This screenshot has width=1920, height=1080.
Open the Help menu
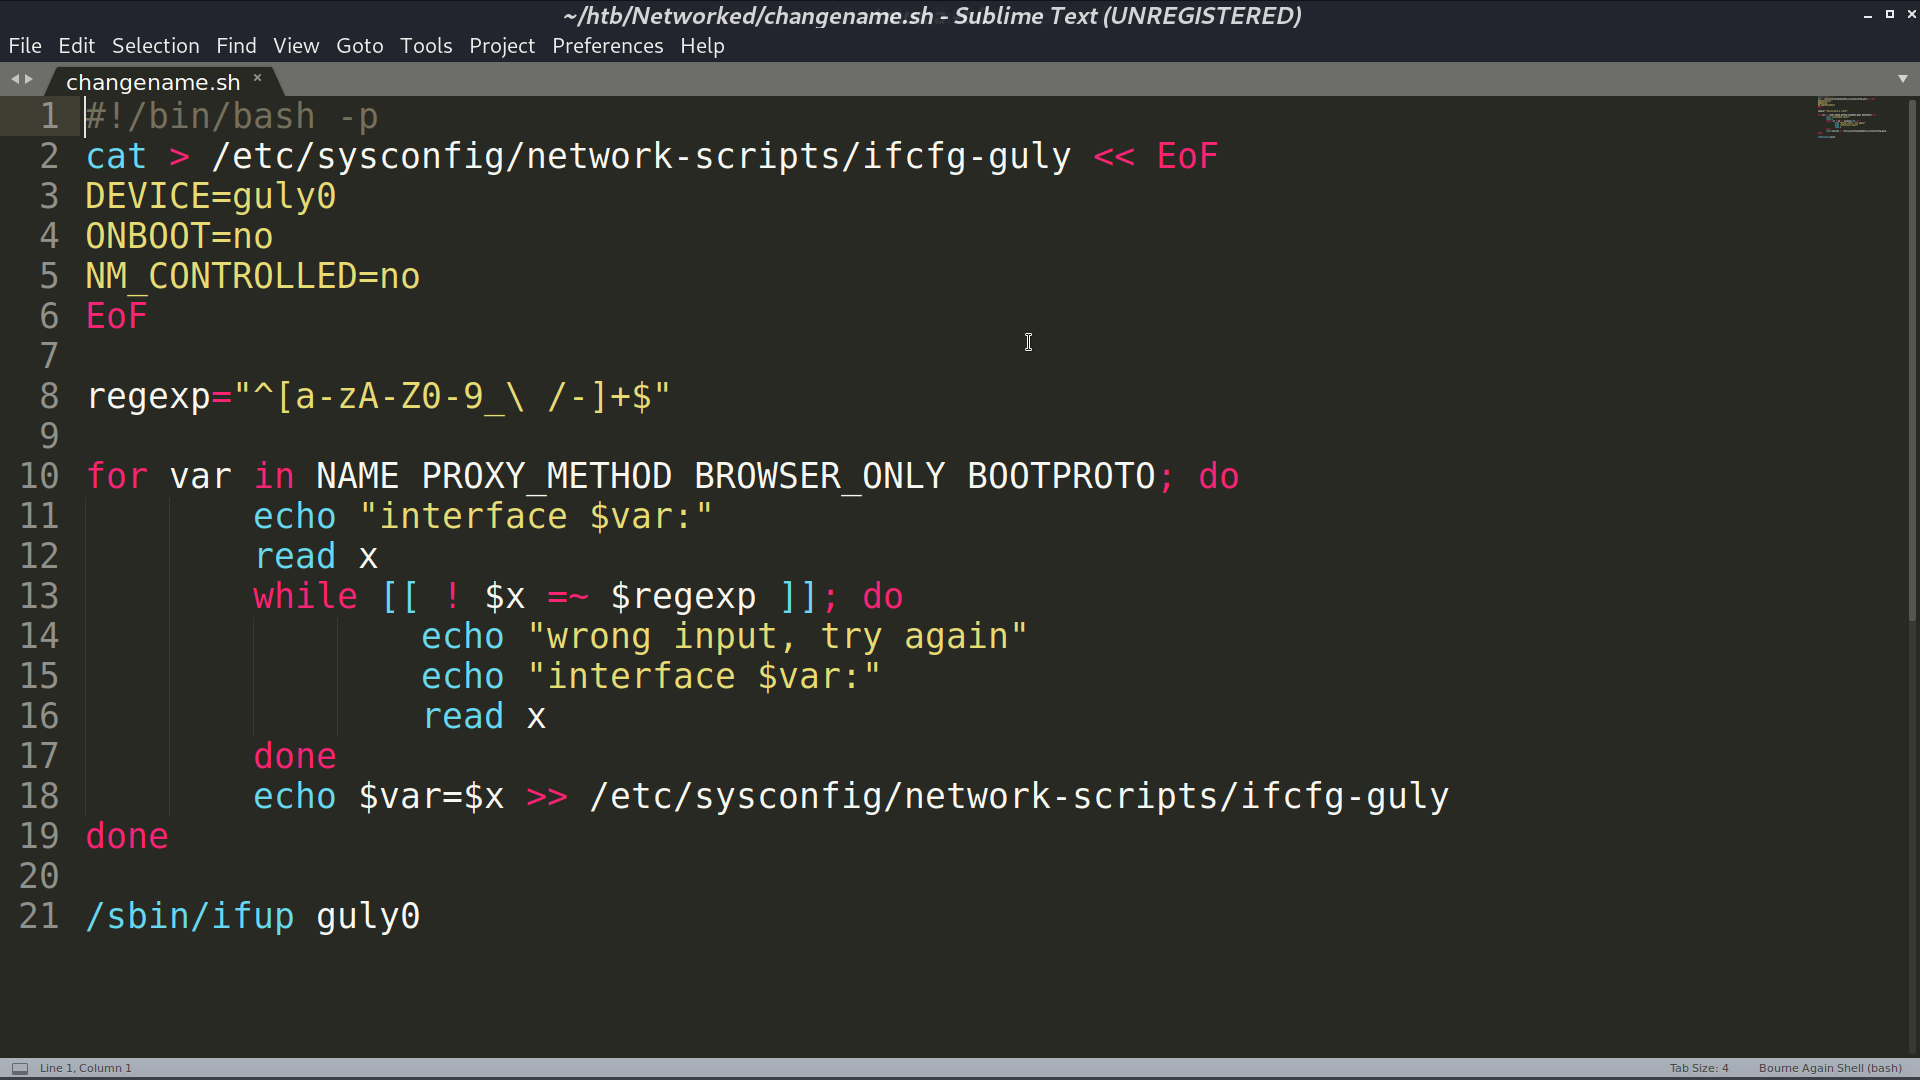702,46
